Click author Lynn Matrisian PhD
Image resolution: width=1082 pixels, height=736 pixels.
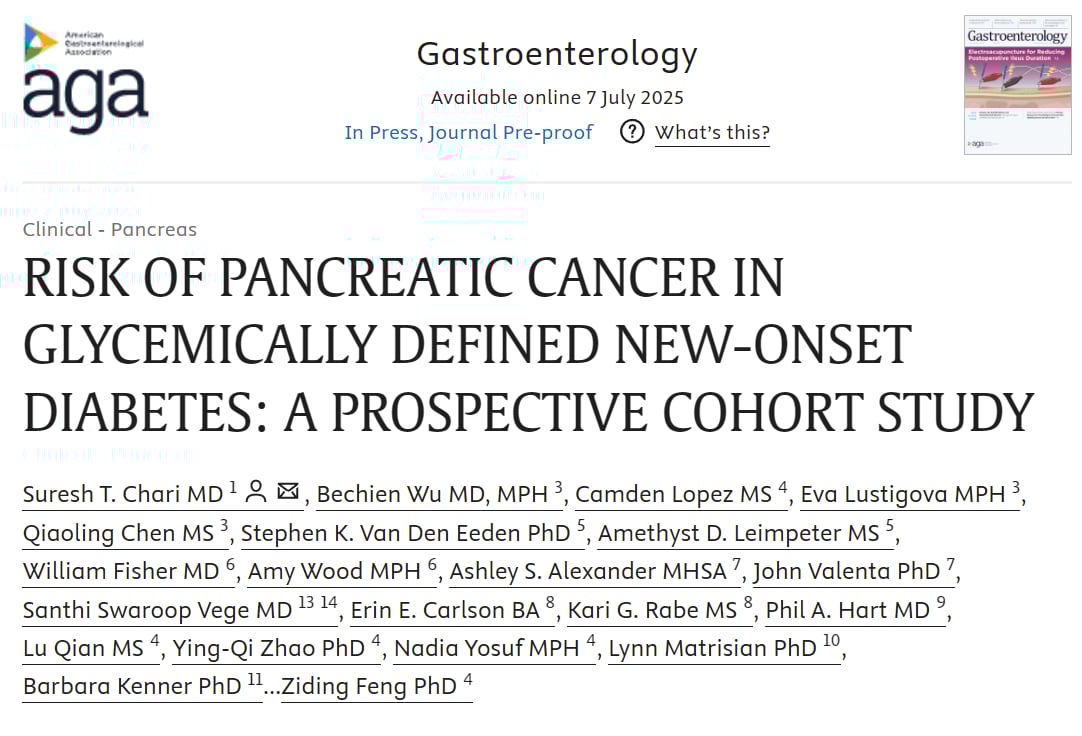tap(713, 648)
